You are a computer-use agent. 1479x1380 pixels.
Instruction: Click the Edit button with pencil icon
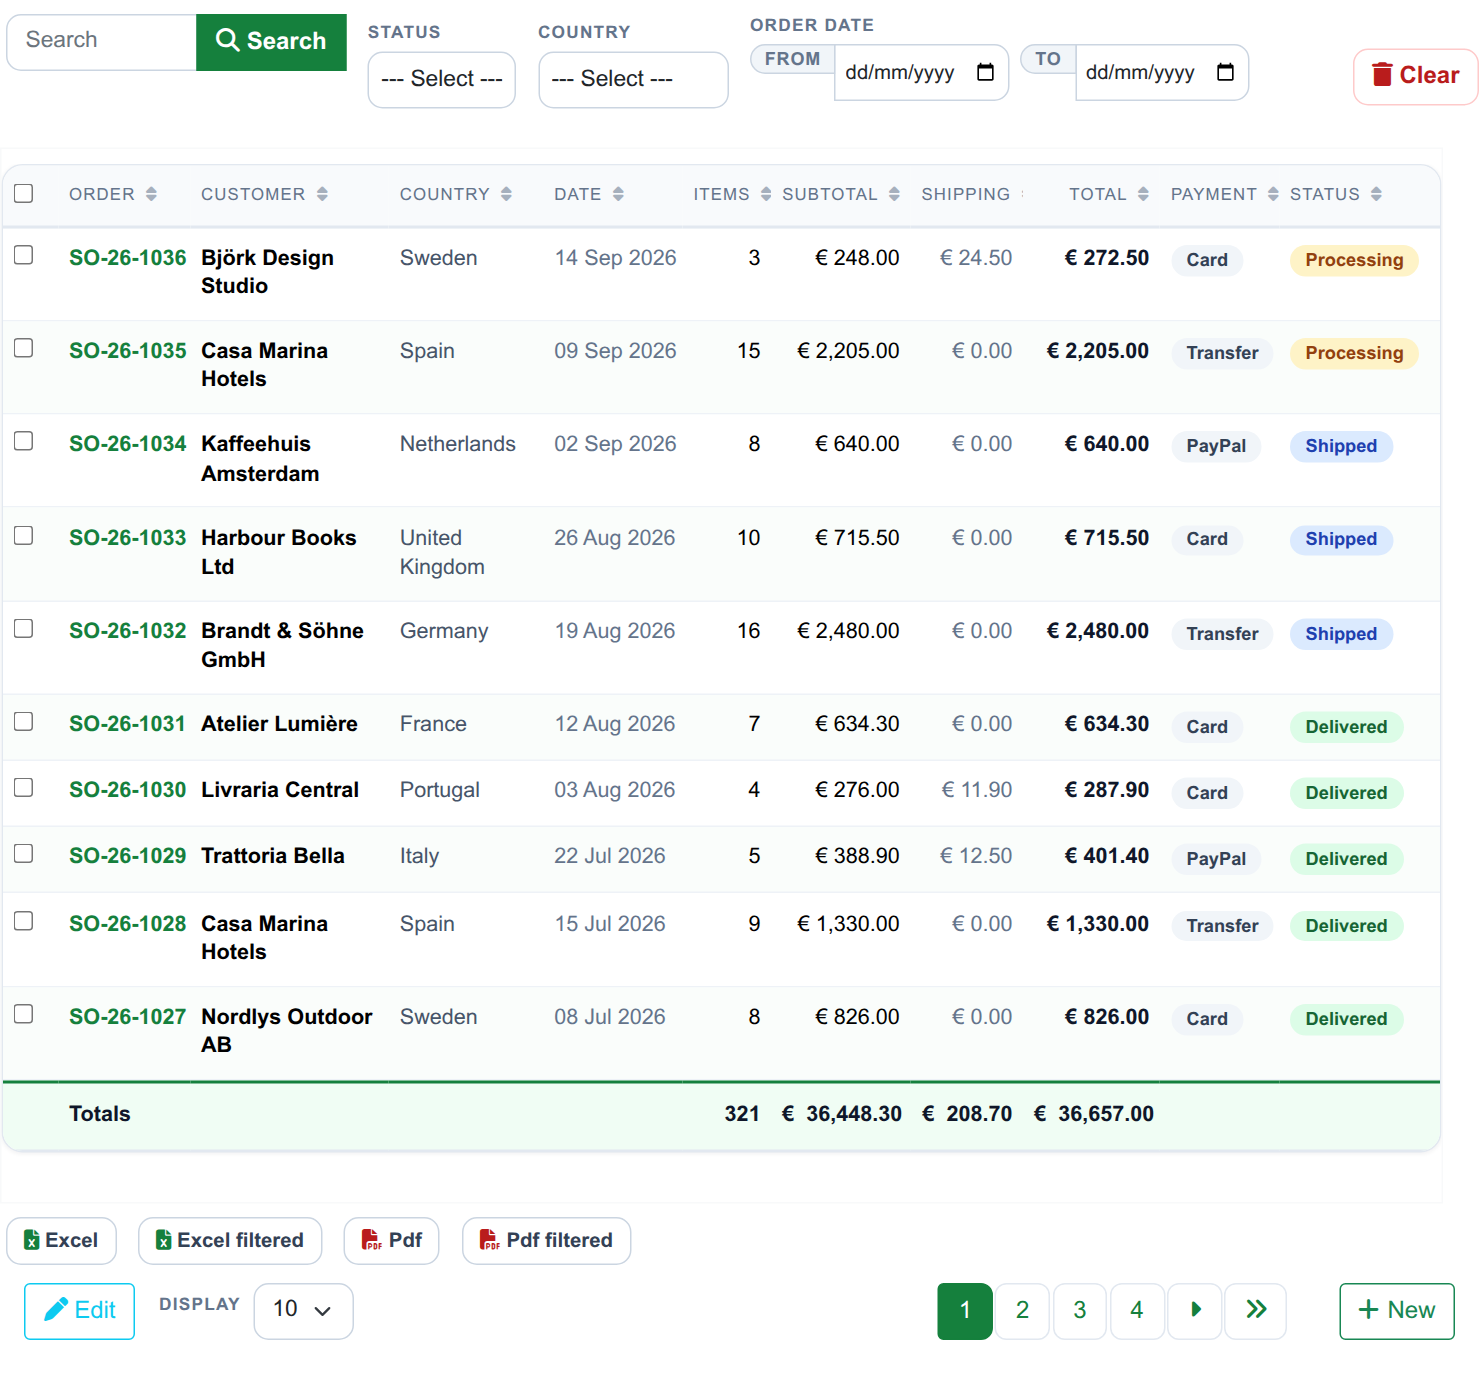(80, 1311)
